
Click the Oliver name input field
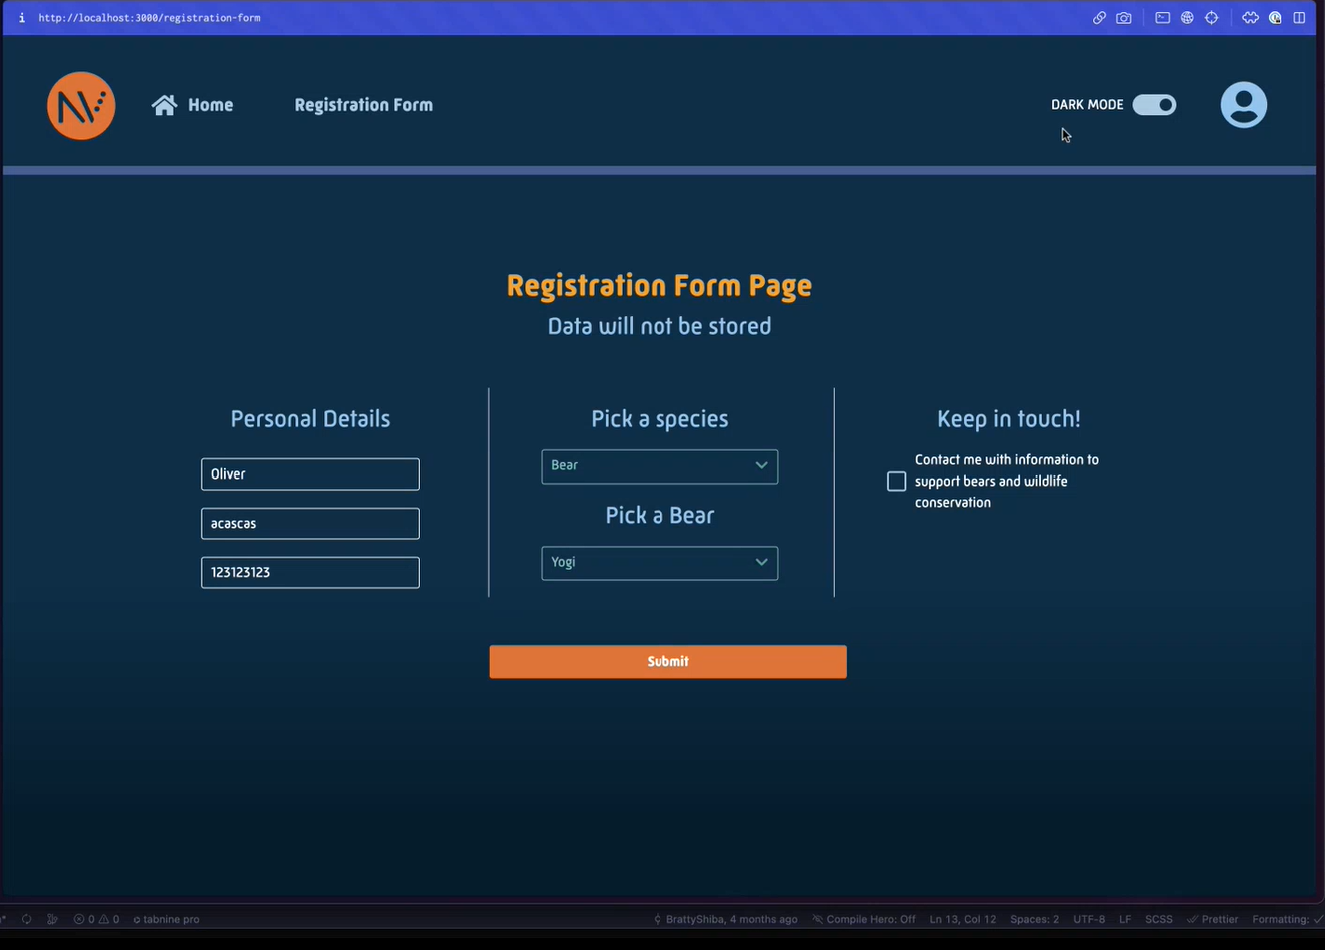click(x=310, y=474)
